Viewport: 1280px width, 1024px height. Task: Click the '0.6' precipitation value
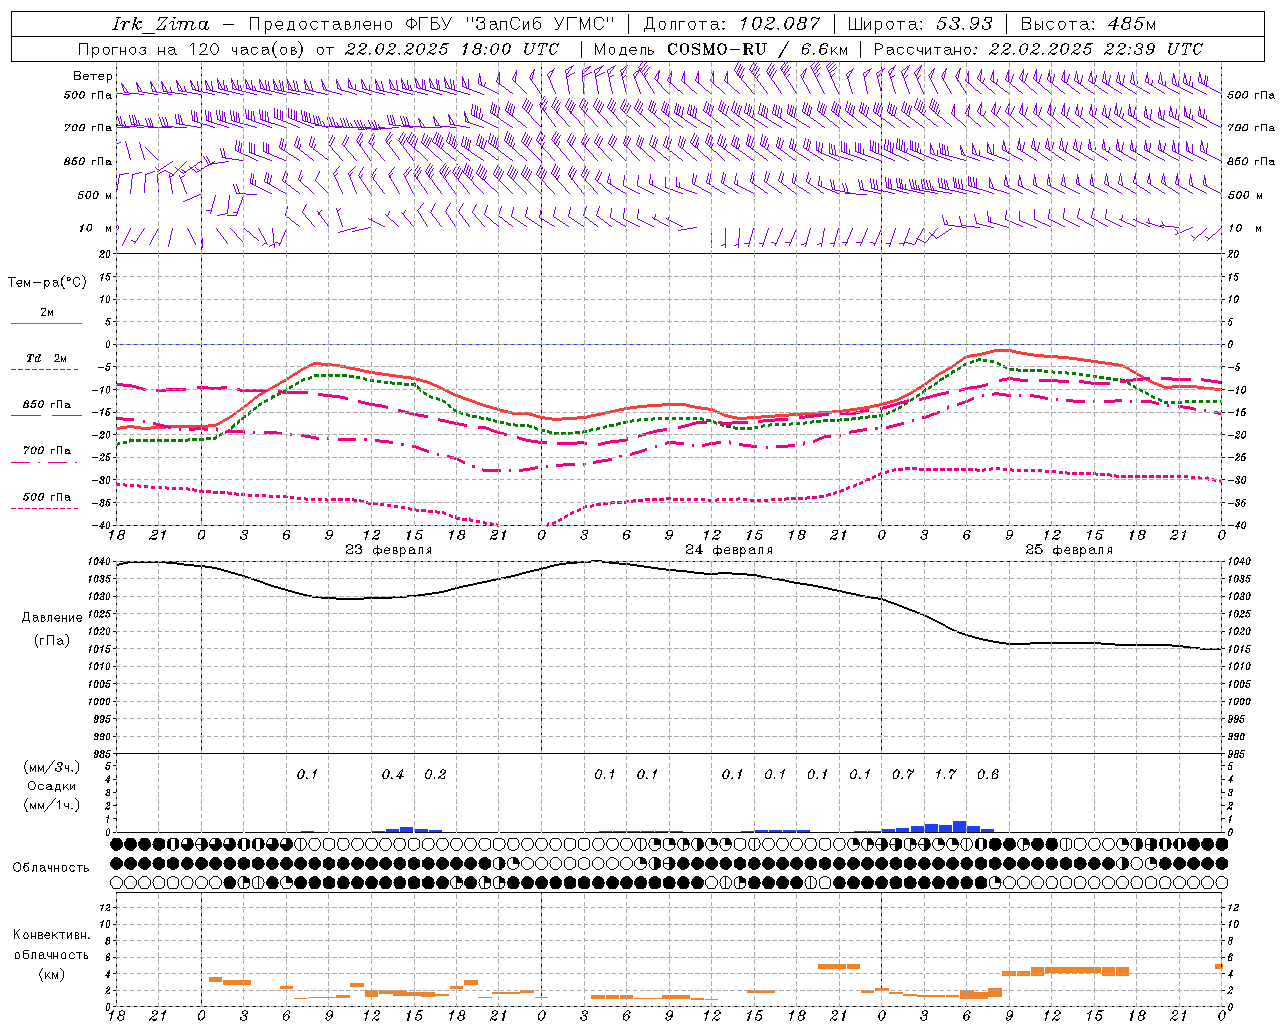point(988,774)
